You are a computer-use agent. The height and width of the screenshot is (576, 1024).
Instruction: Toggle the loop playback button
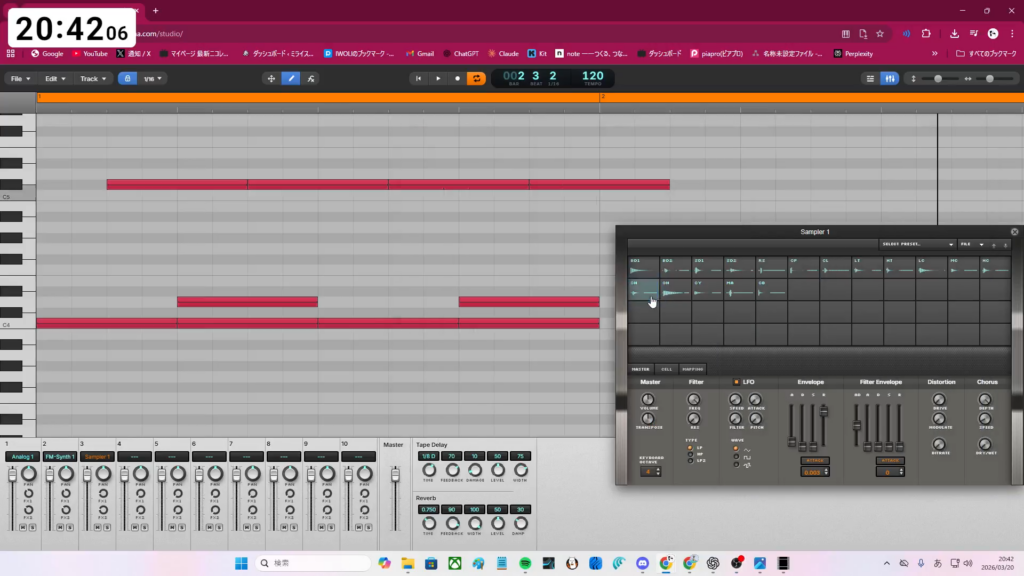pyautogui.click(x=476, y=78)
